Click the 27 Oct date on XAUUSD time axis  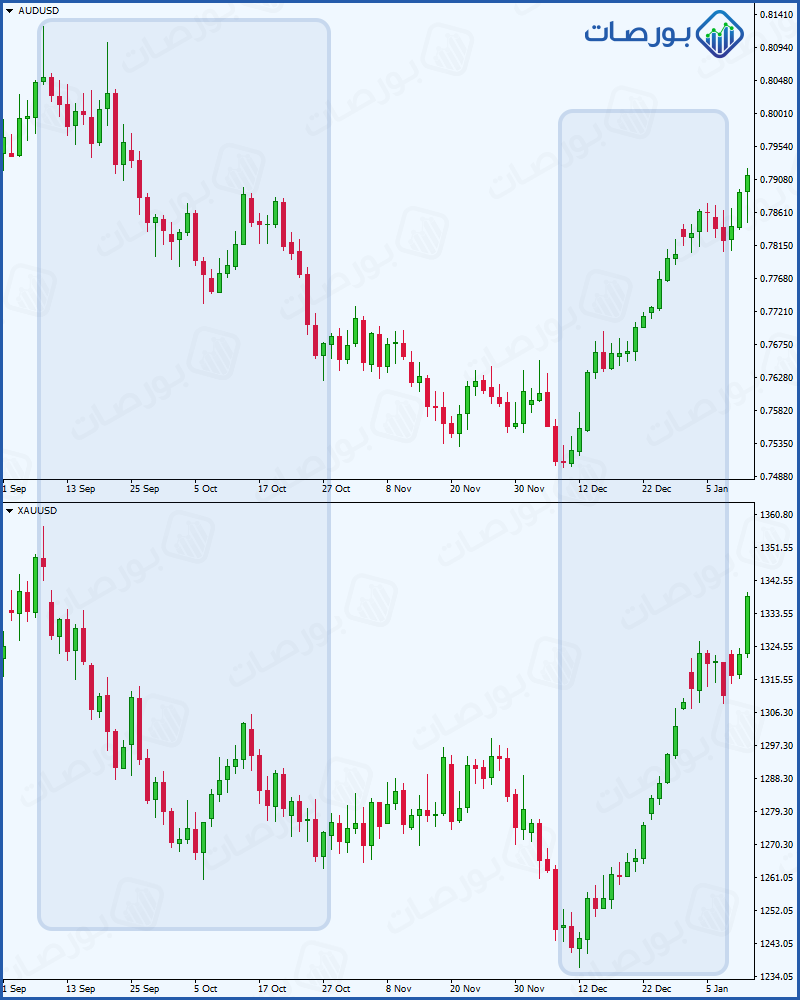(336, 989)
